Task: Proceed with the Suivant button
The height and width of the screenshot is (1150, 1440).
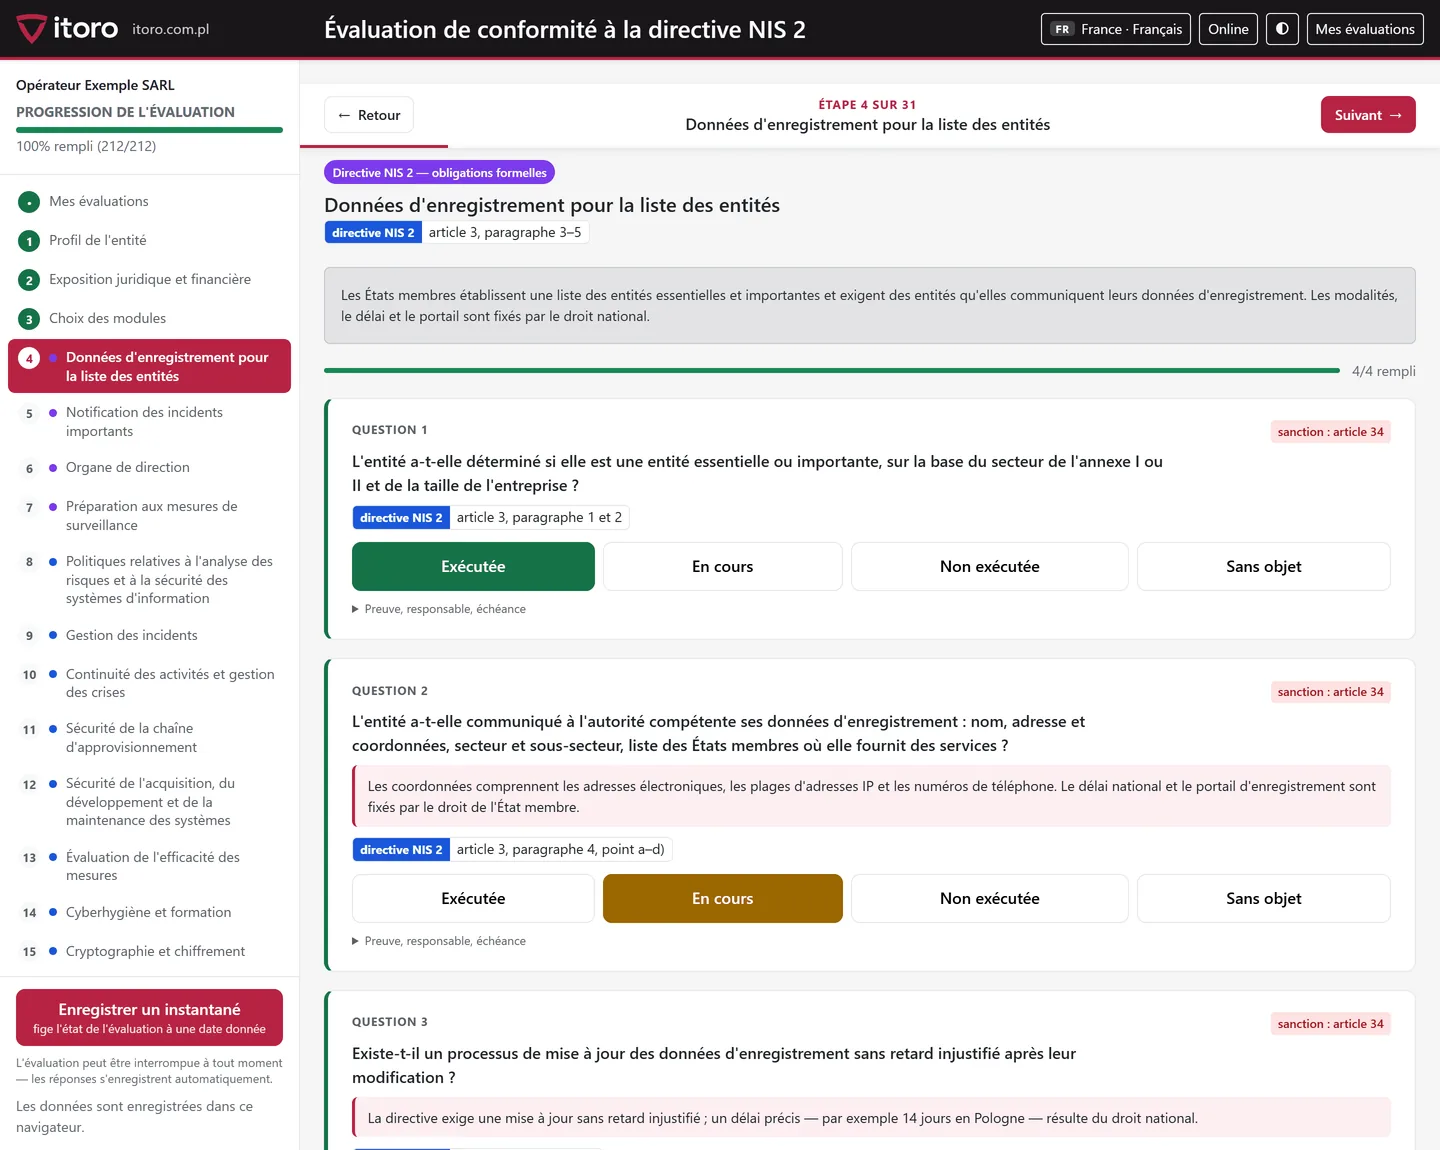Action: 1368,115
